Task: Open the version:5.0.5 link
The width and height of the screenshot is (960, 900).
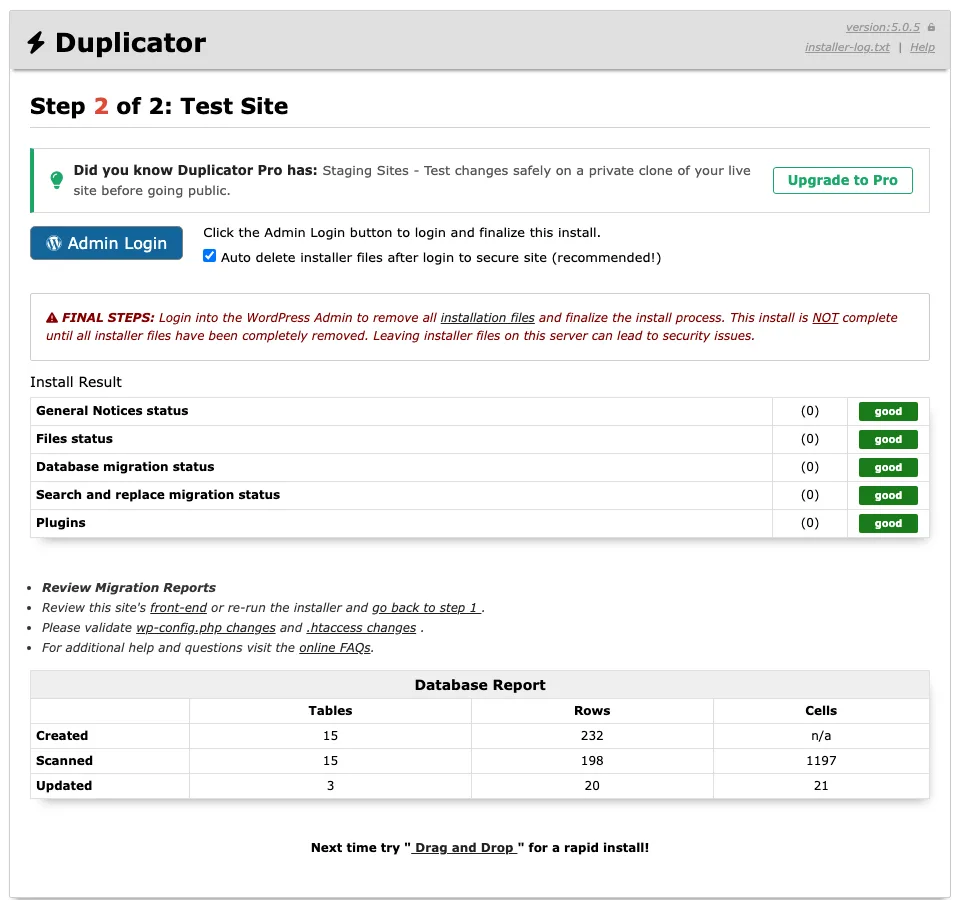Action: click(882, 28)
